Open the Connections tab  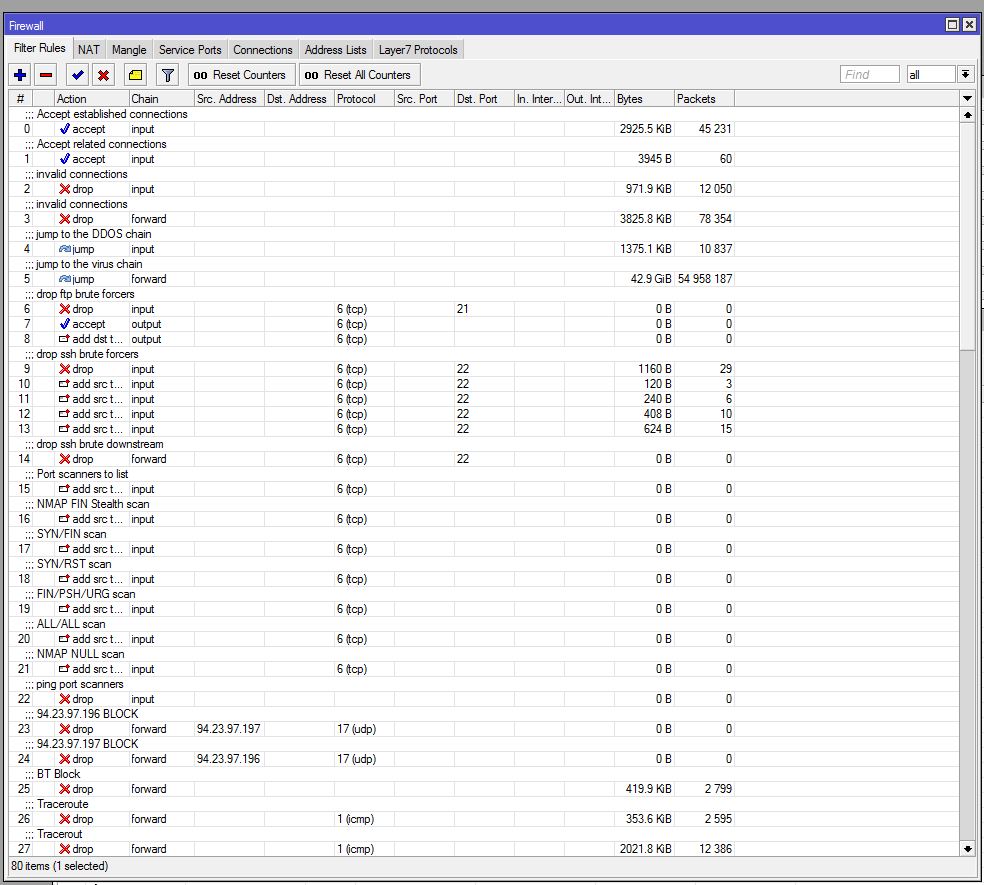(263, 50)
